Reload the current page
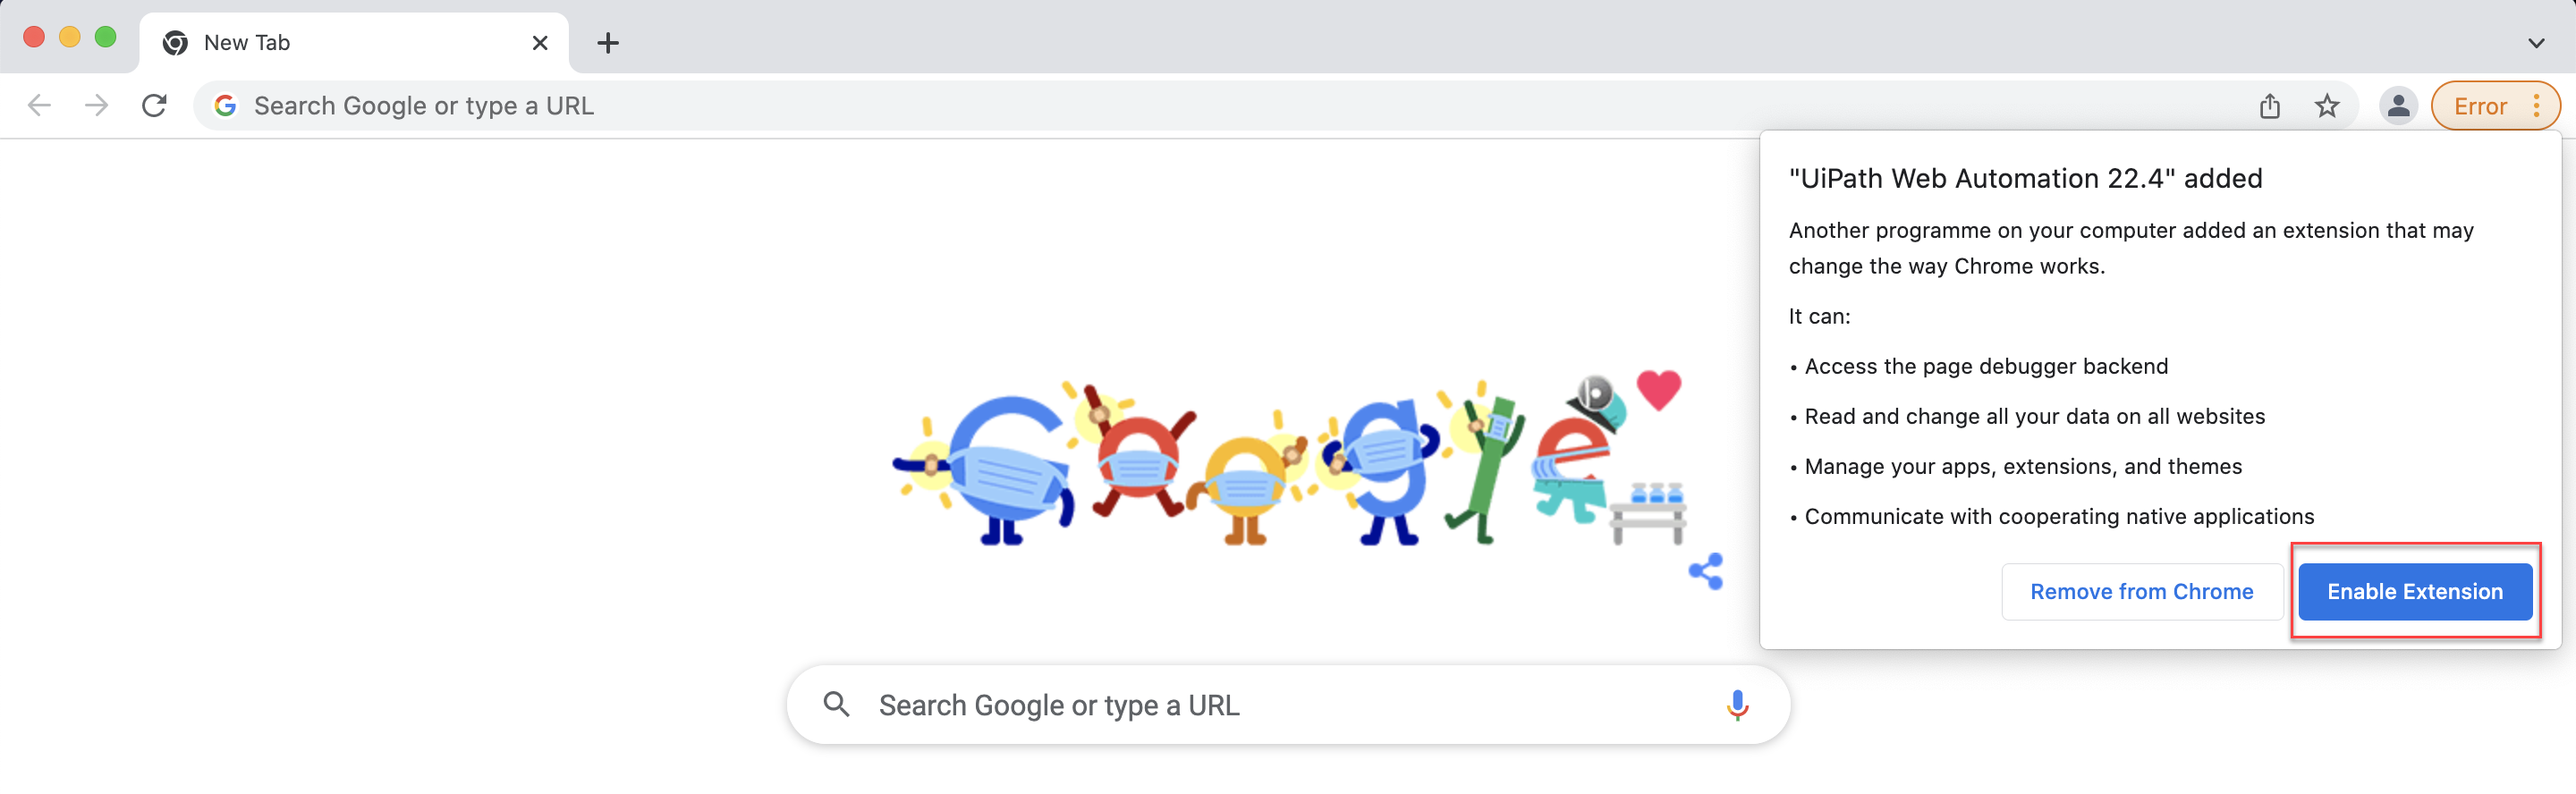 point(154,105)
